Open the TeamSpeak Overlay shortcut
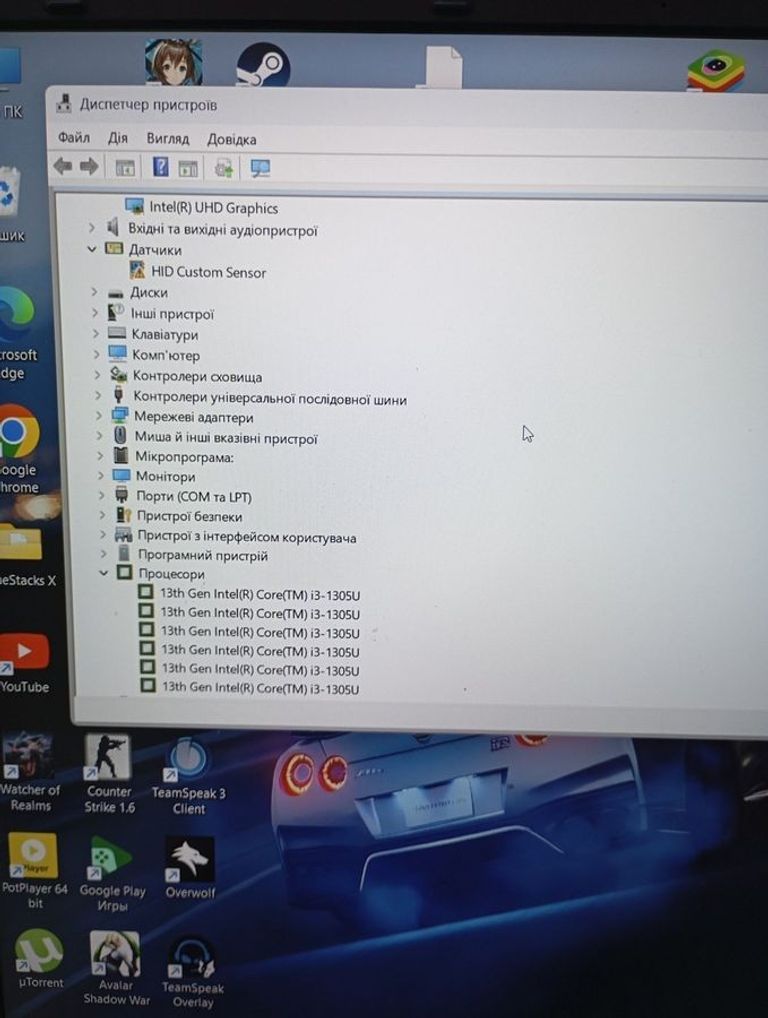 [x=192, y=972]
